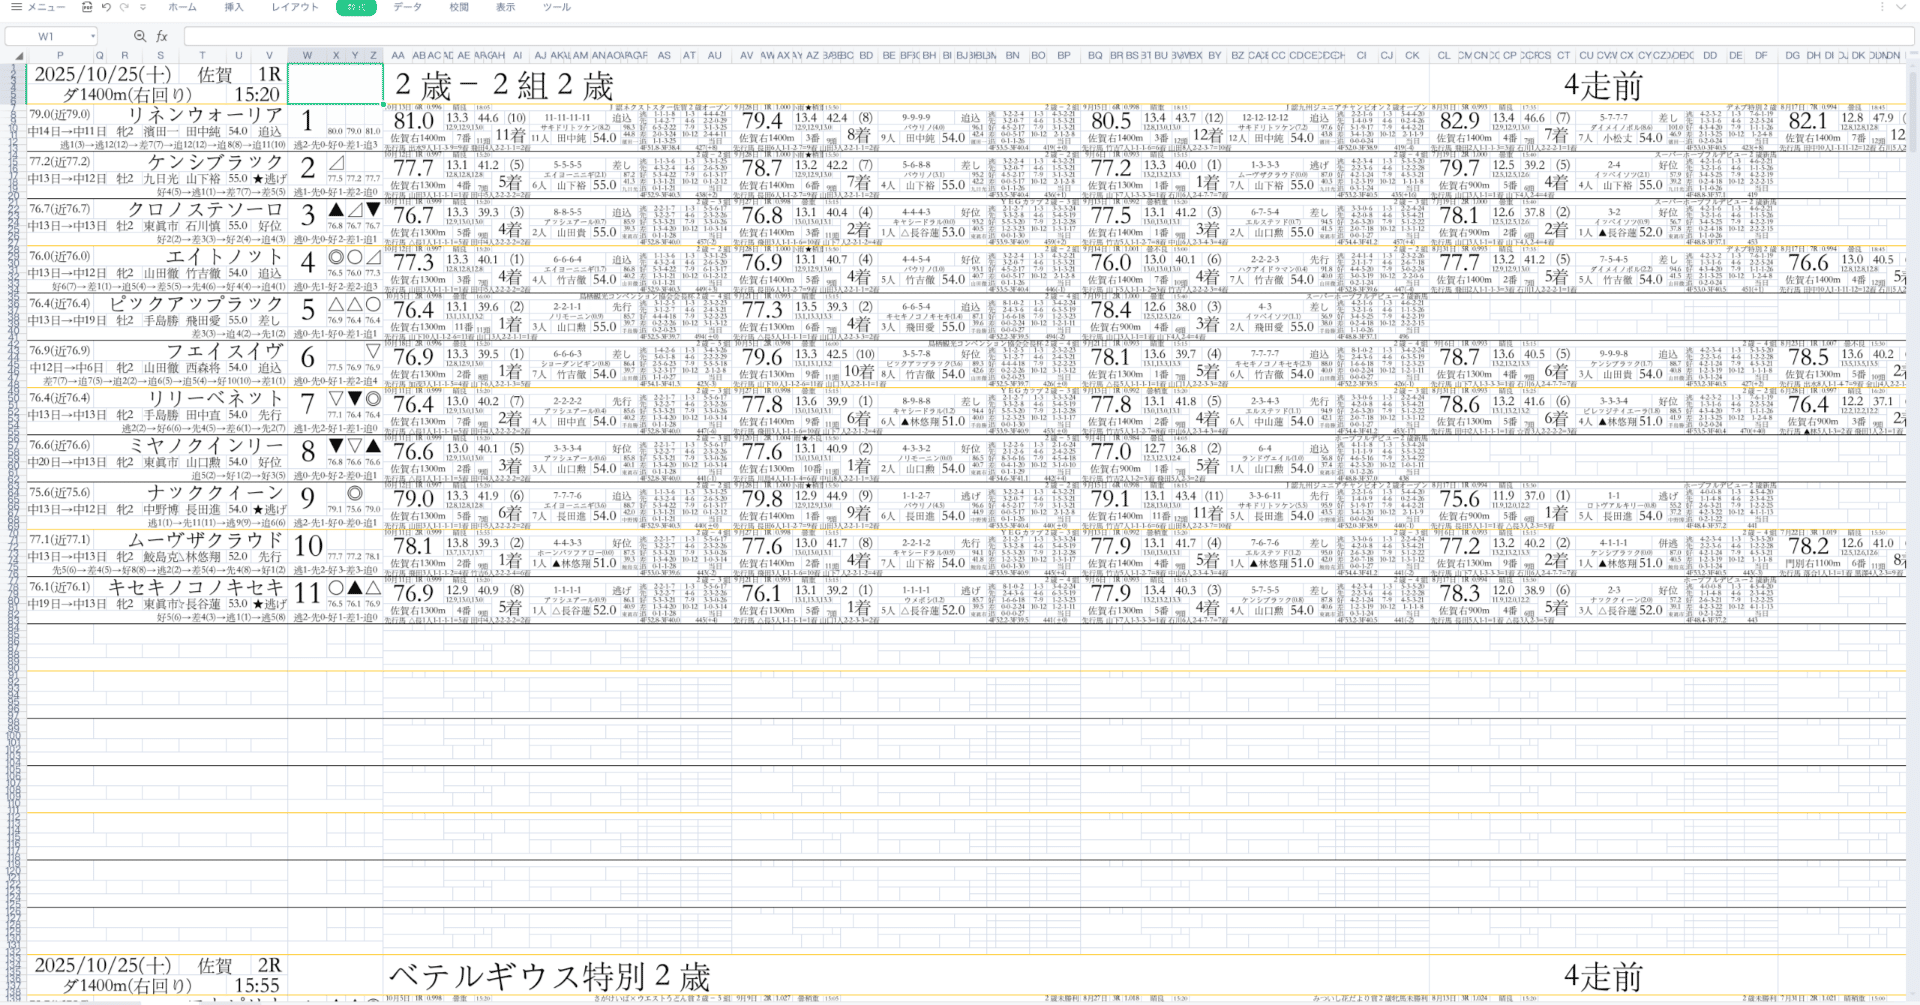Select column header W
The image size is (1920, 1005).
pyautogui.click(x=308, y=55)
